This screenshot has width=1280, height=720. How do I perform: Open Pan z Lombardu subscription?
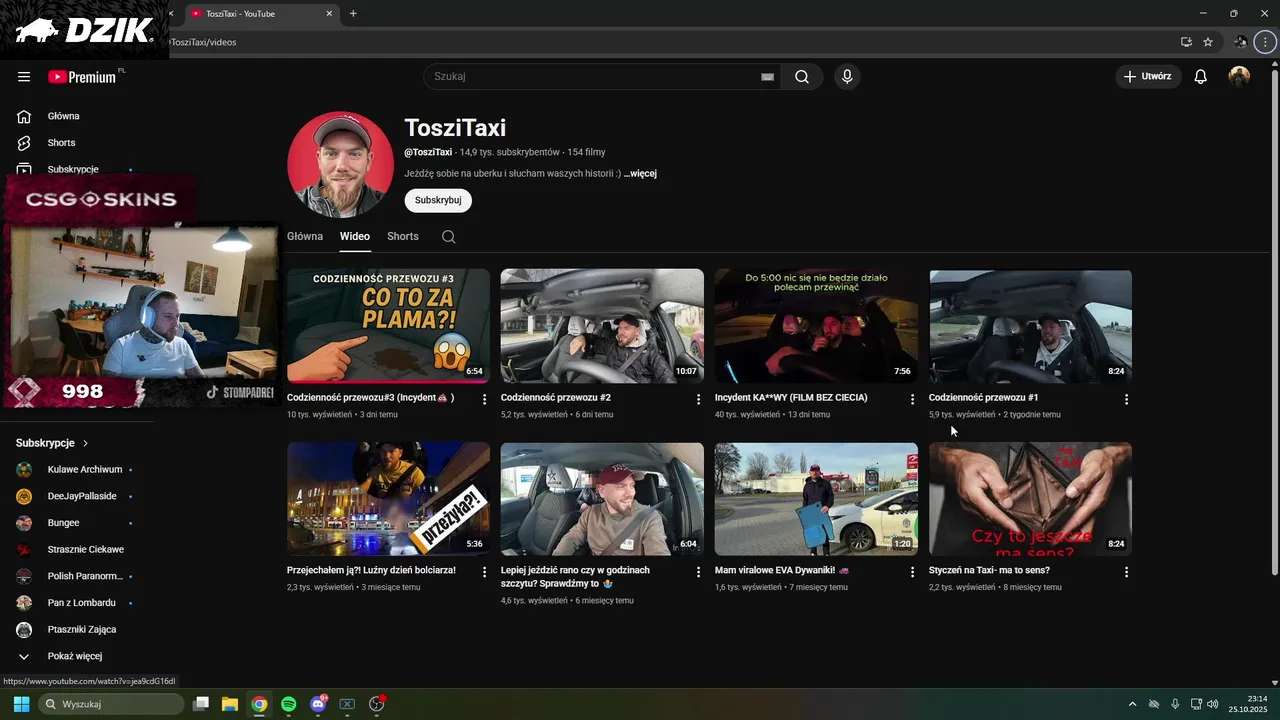click(82, 603)
